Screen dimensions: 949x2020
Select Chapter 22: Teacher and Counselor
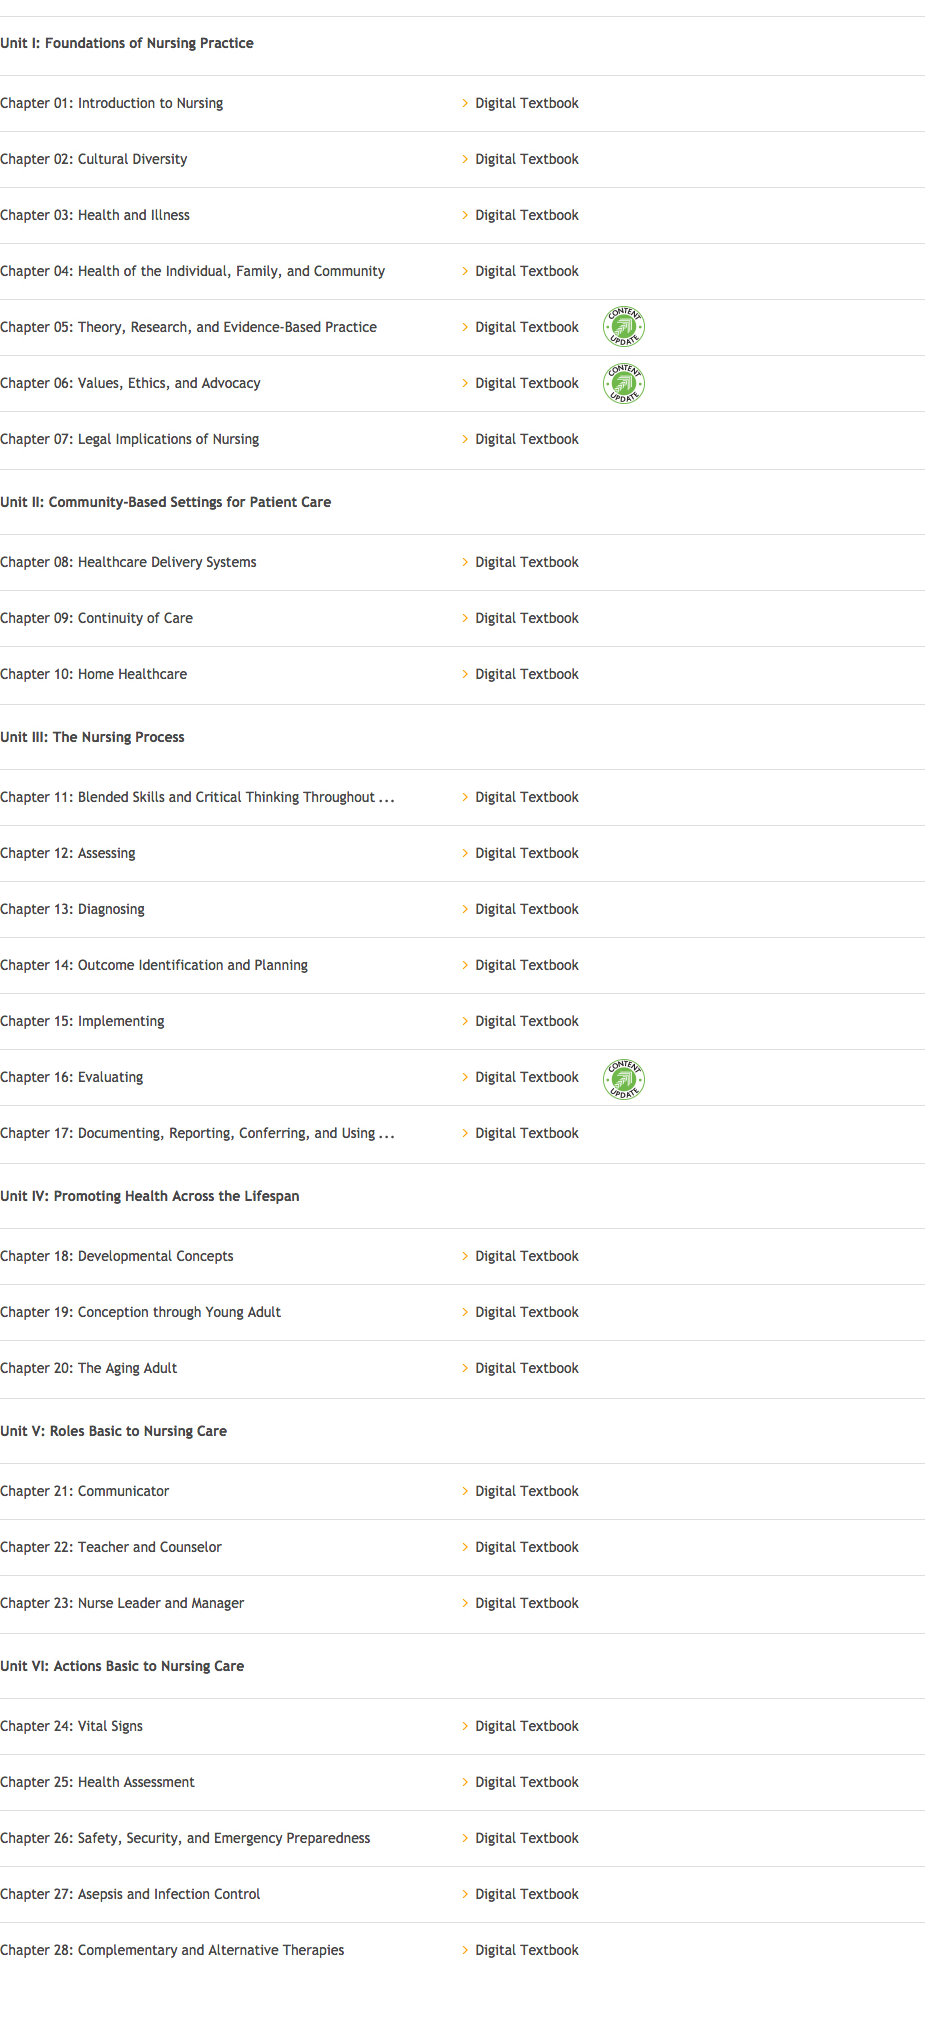[111, 1547]
